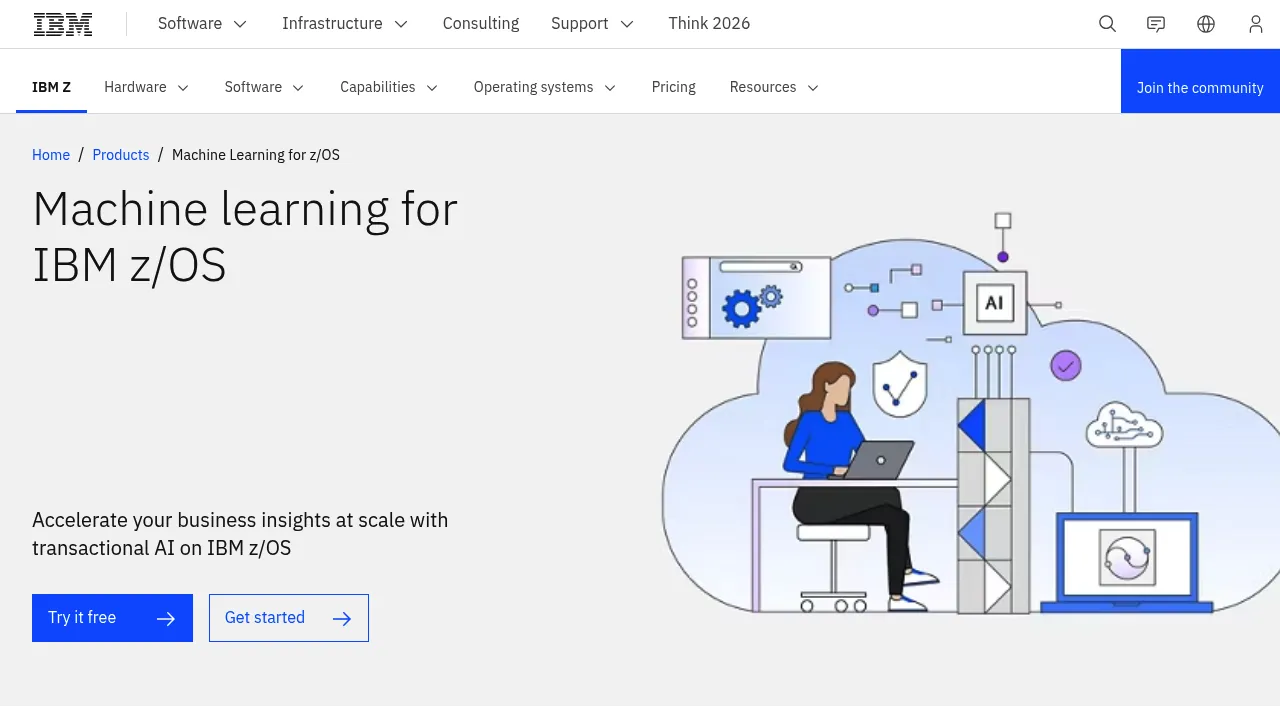Expand the Operating systems submenu
This screenshot has height=720, width=1280.
545,87
